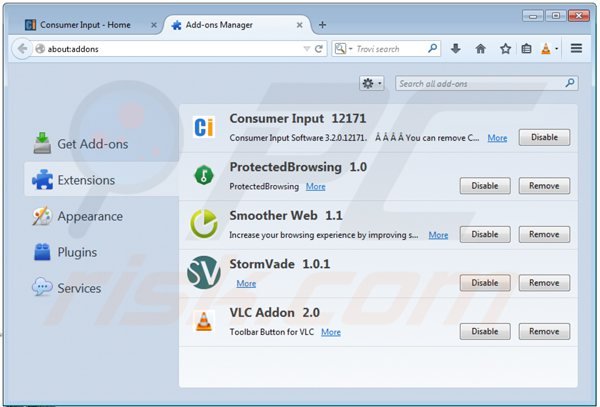Open the Downloads arrow icon in the toolbar
Screen dimensions: 600x407
click(455, 49)
